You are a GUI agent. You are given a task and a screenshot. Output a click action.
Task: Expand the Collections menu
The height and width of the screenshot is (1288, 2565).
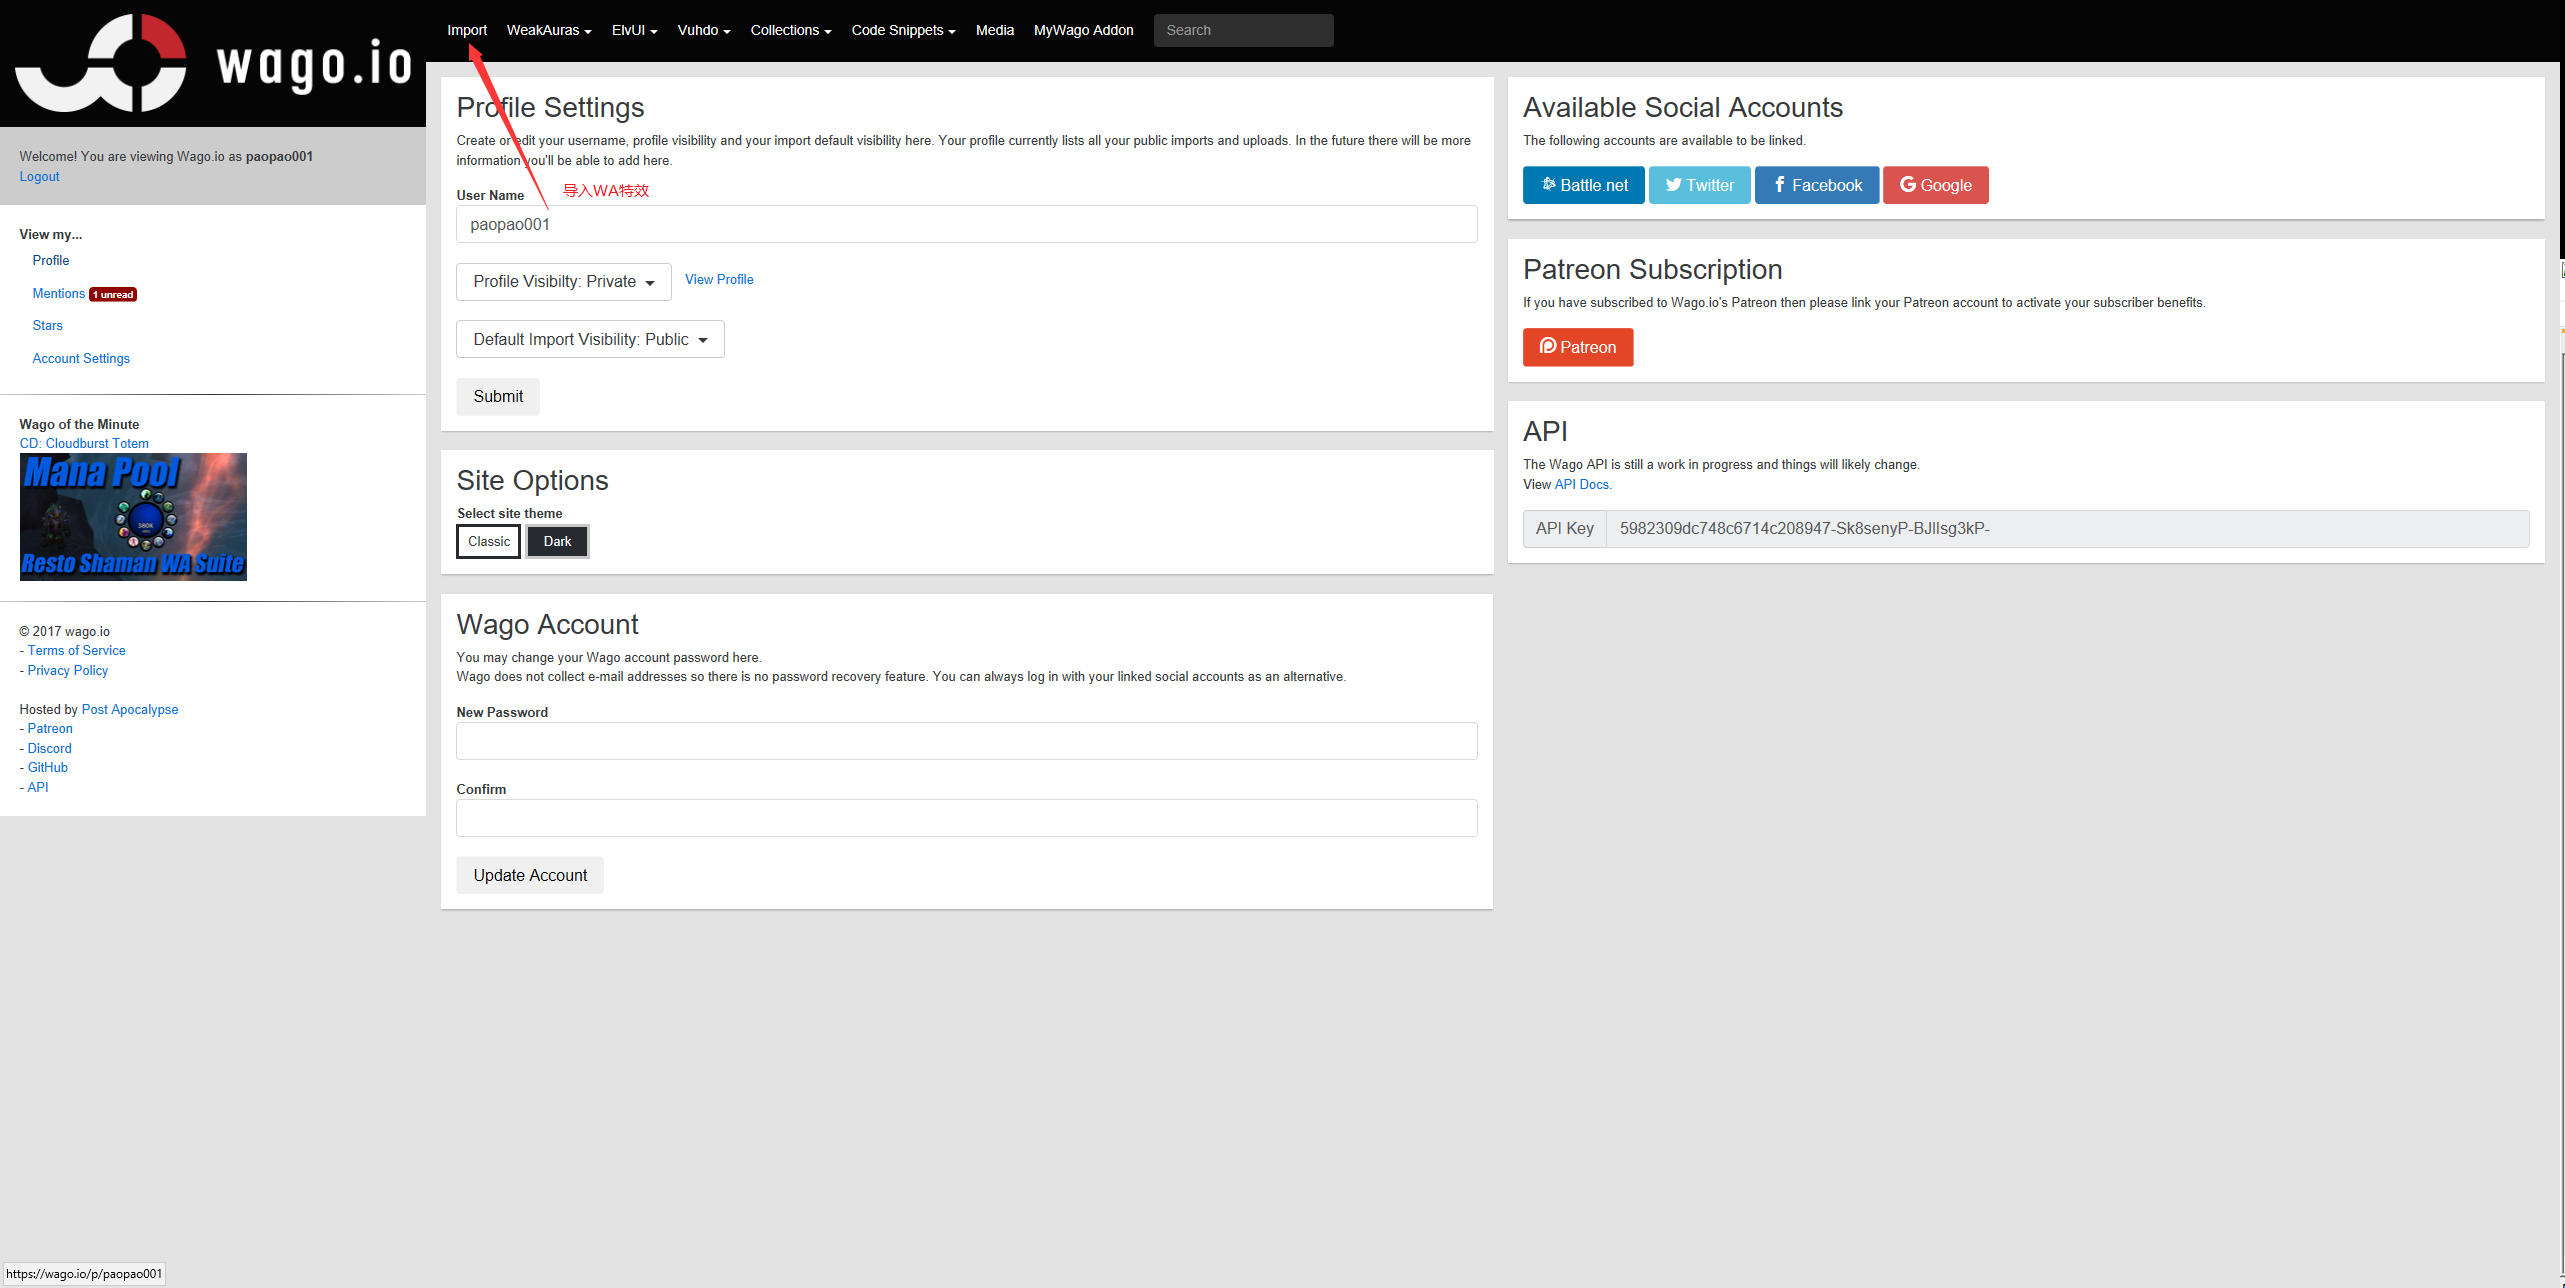[790, 30]
